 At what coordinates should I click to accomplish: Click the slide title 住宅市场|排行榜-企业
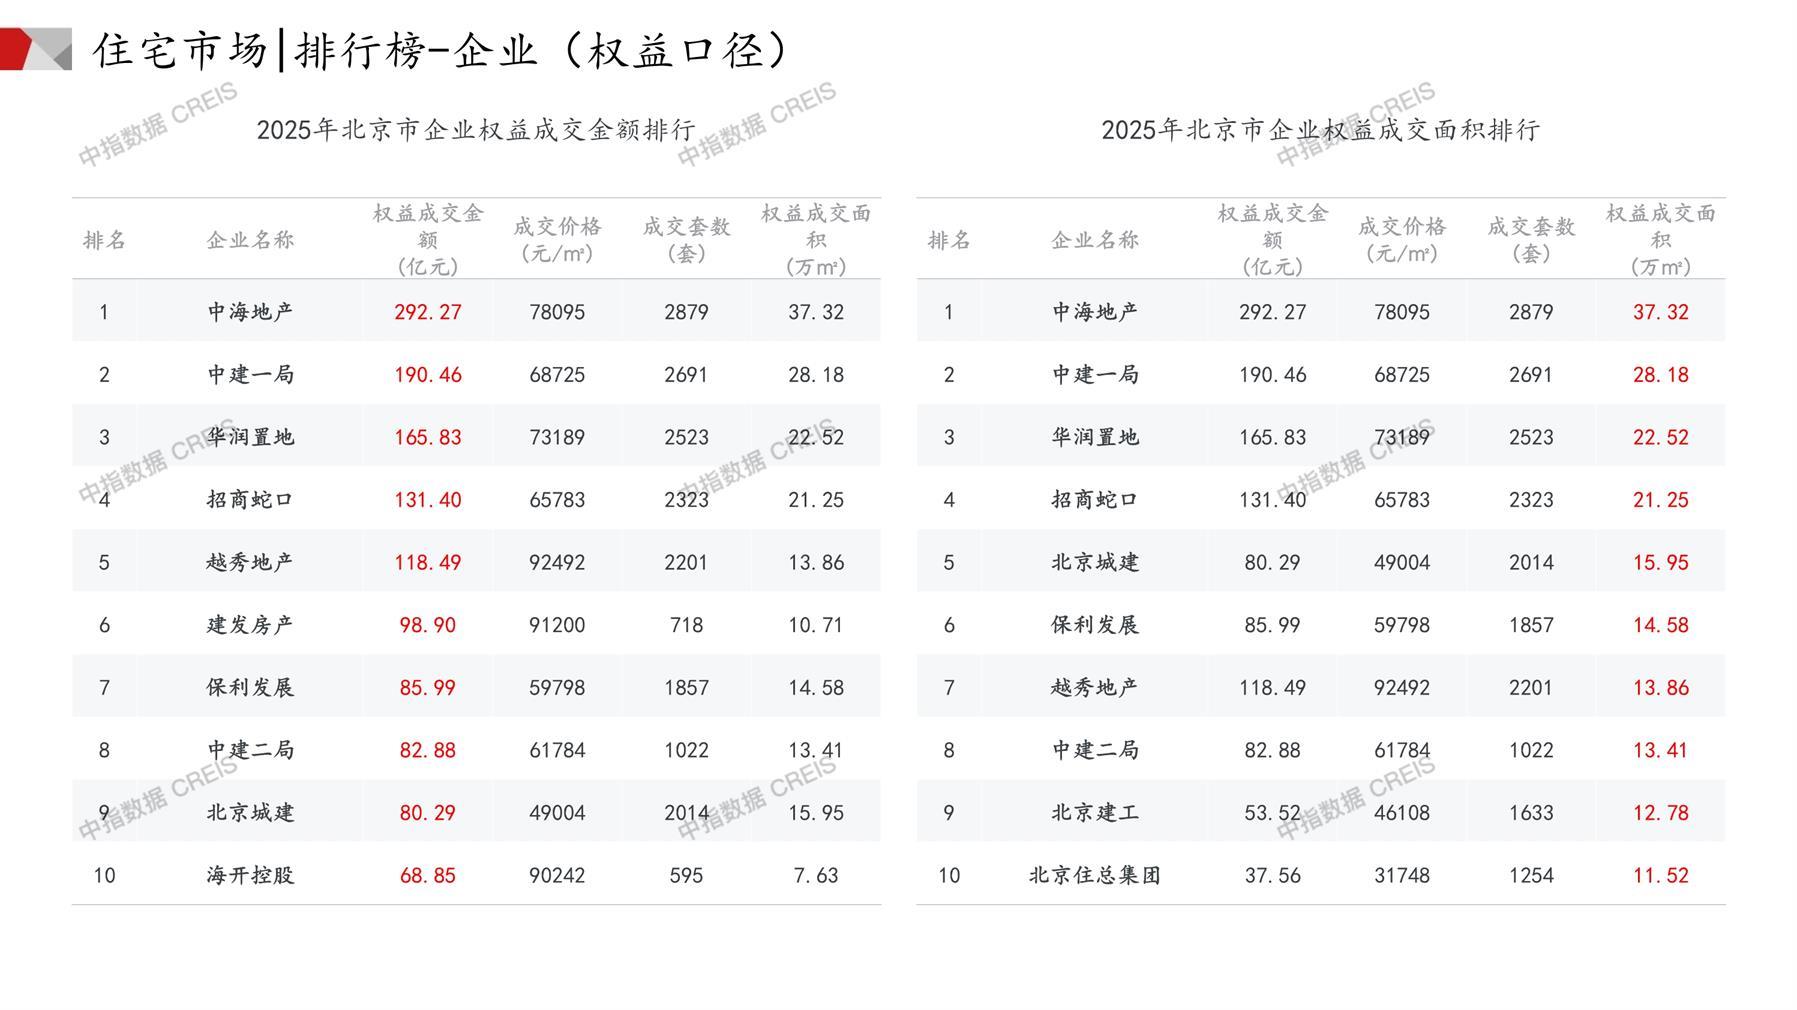tap(441, 50)
